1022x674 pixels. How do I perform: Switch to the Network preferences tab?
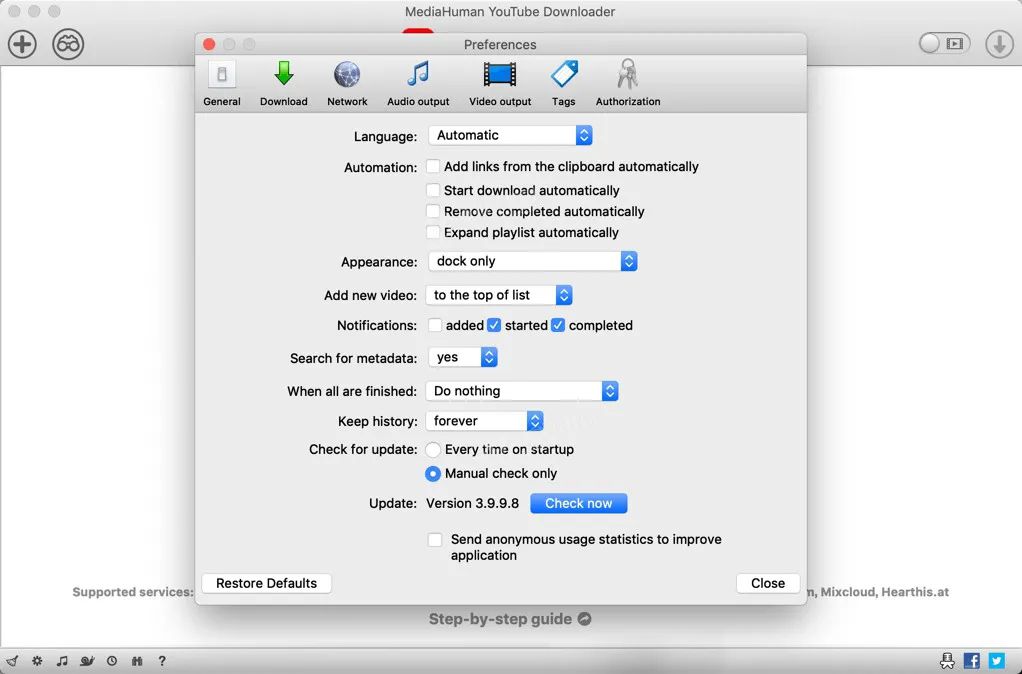[347, 83]
